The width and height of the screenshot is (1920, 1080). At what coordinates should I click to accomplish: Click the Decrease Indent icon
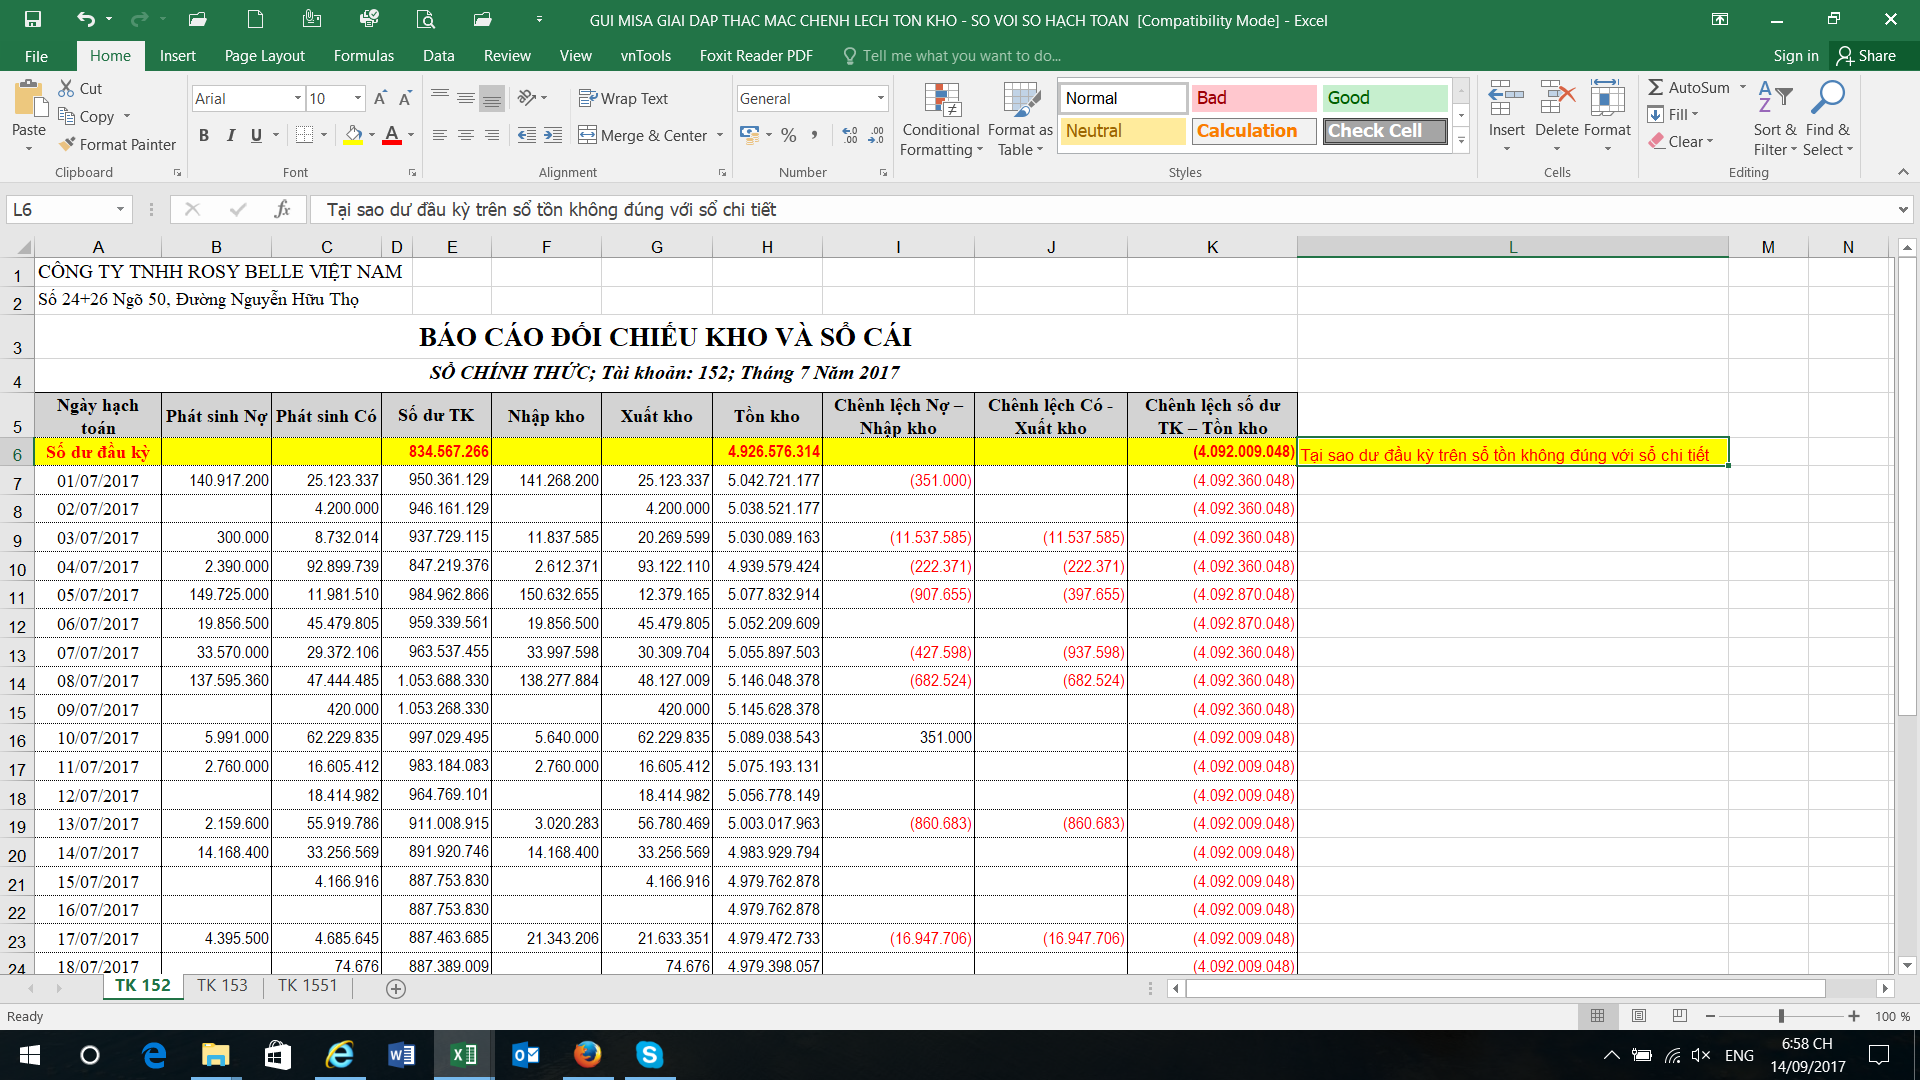(x=527, y=135)
